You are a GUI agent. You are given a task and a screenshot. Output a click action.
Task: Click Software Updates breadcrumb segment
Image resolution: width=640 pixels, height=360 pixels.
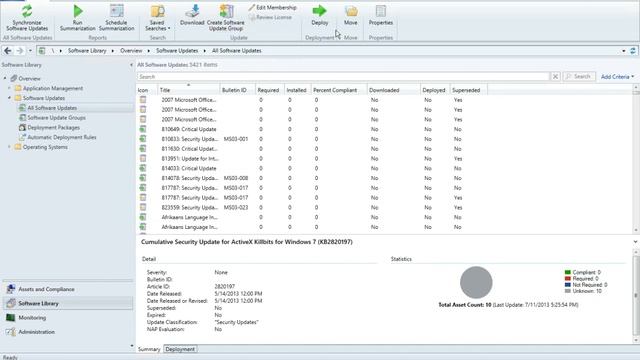tap(177, 51)
